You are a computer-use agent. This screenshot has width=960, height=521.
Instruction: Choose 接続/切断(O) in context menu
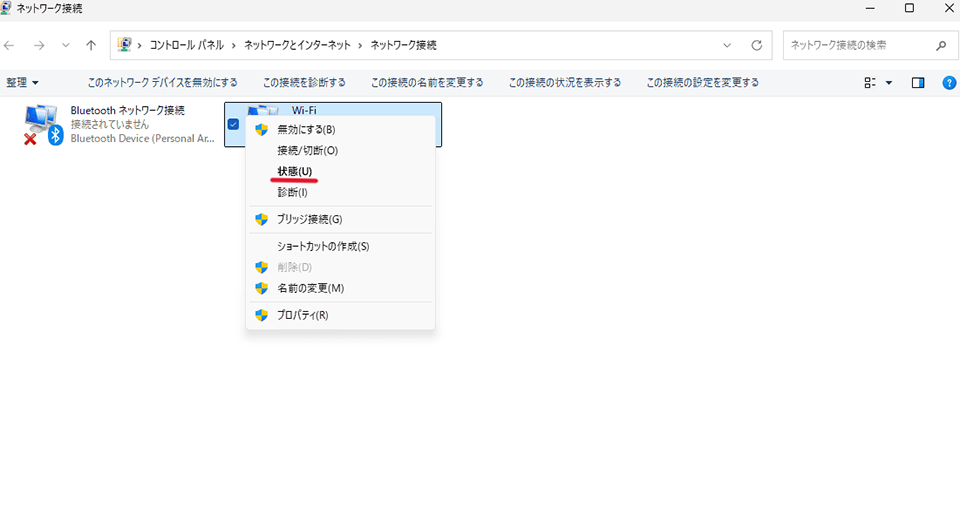pyautogui.click(x=340, y=151)
